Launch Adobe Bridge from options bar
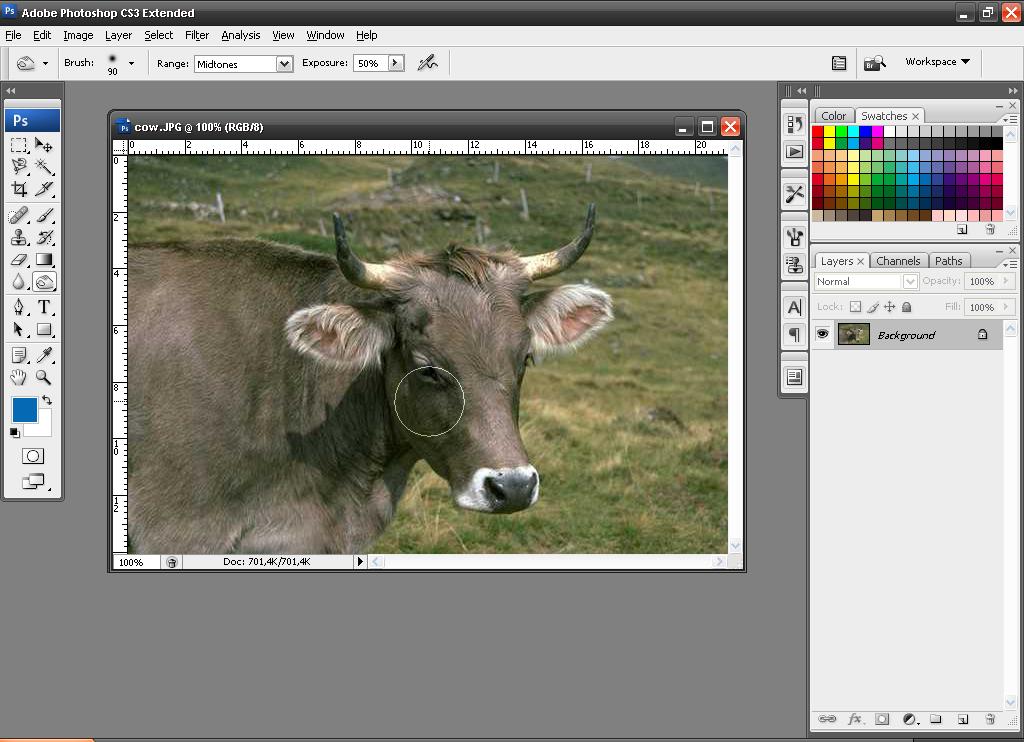The image size is (1024, 742). (x=874, y=63)
